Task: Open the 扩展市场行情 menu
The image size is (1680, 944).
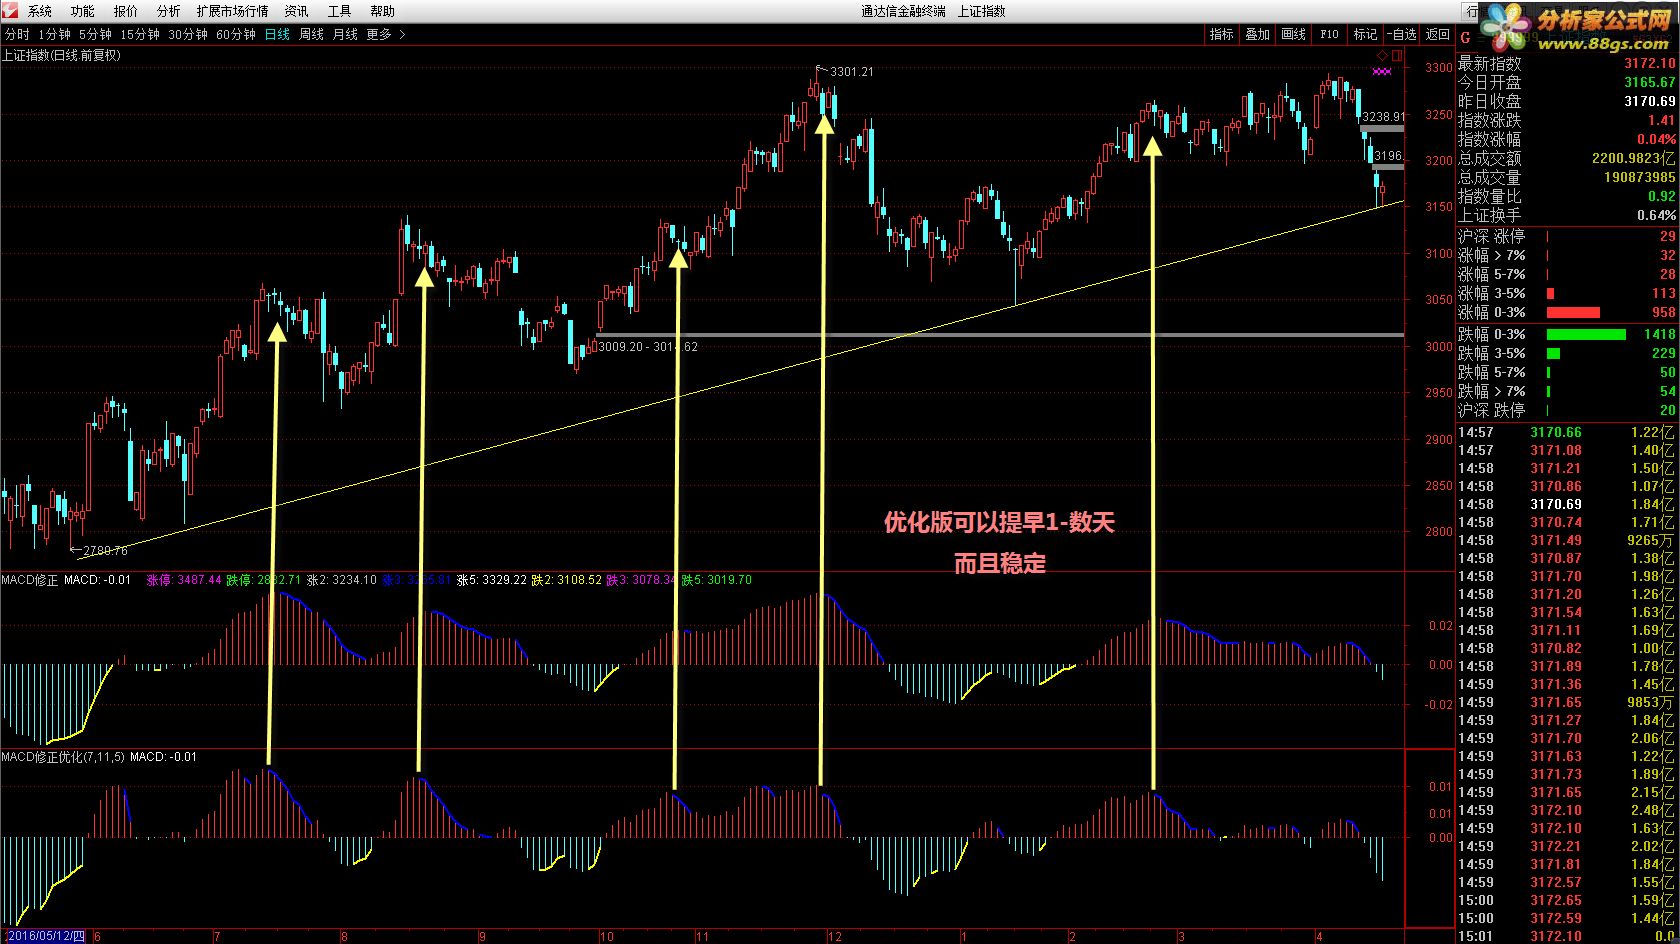Action: 232,11
